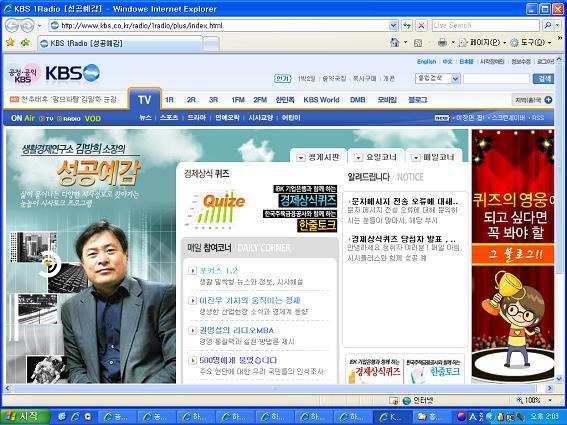Click the 퀴즈의 영웅 blog banner ad
Viewport: 567px width, 425px height.
513,256
